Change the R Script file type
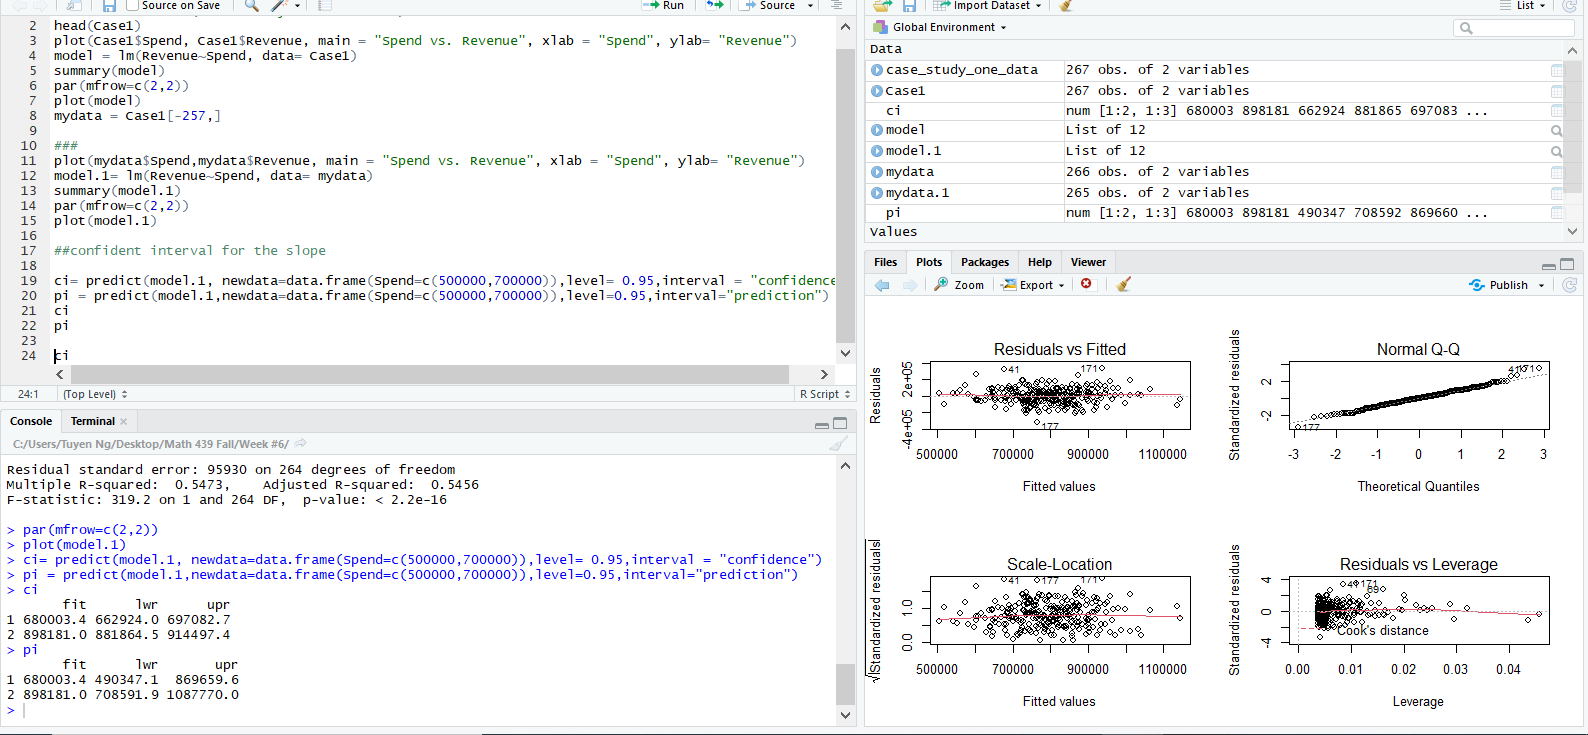 pyautogui.click(x=825, y=394)
